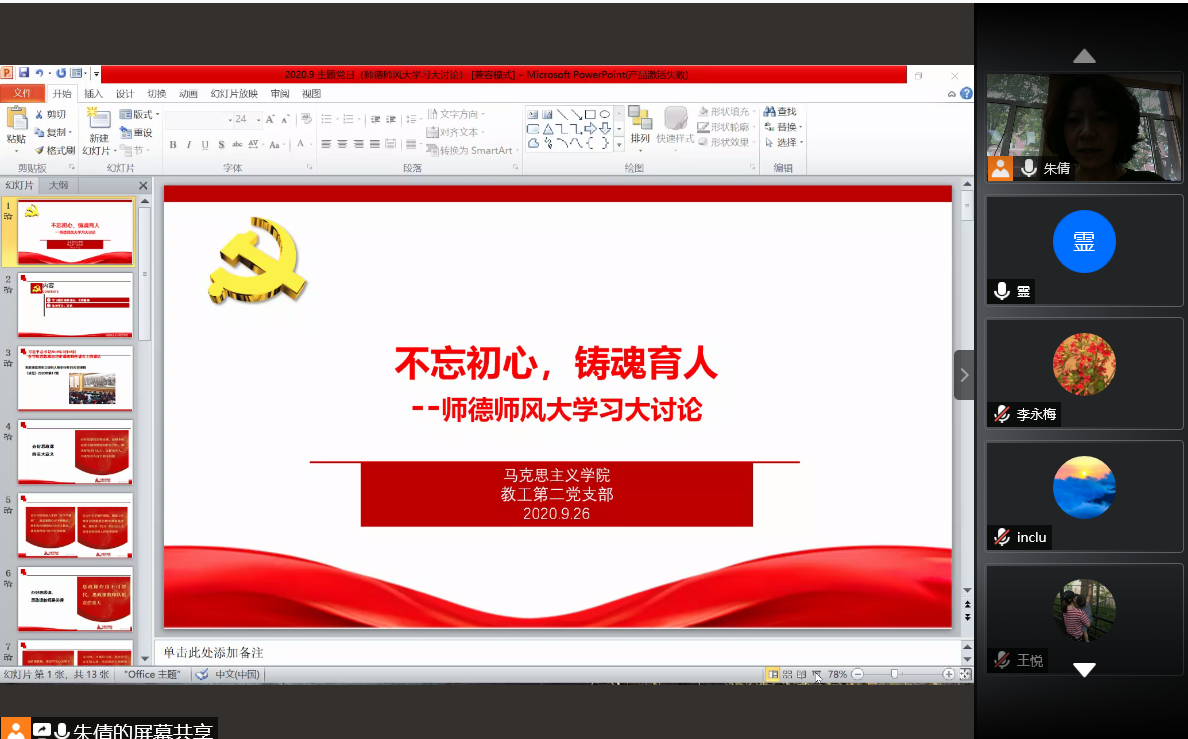Expand the meeting panel side arrow
This screenshot has height=739, width=1188.
(x=964, y=374)
